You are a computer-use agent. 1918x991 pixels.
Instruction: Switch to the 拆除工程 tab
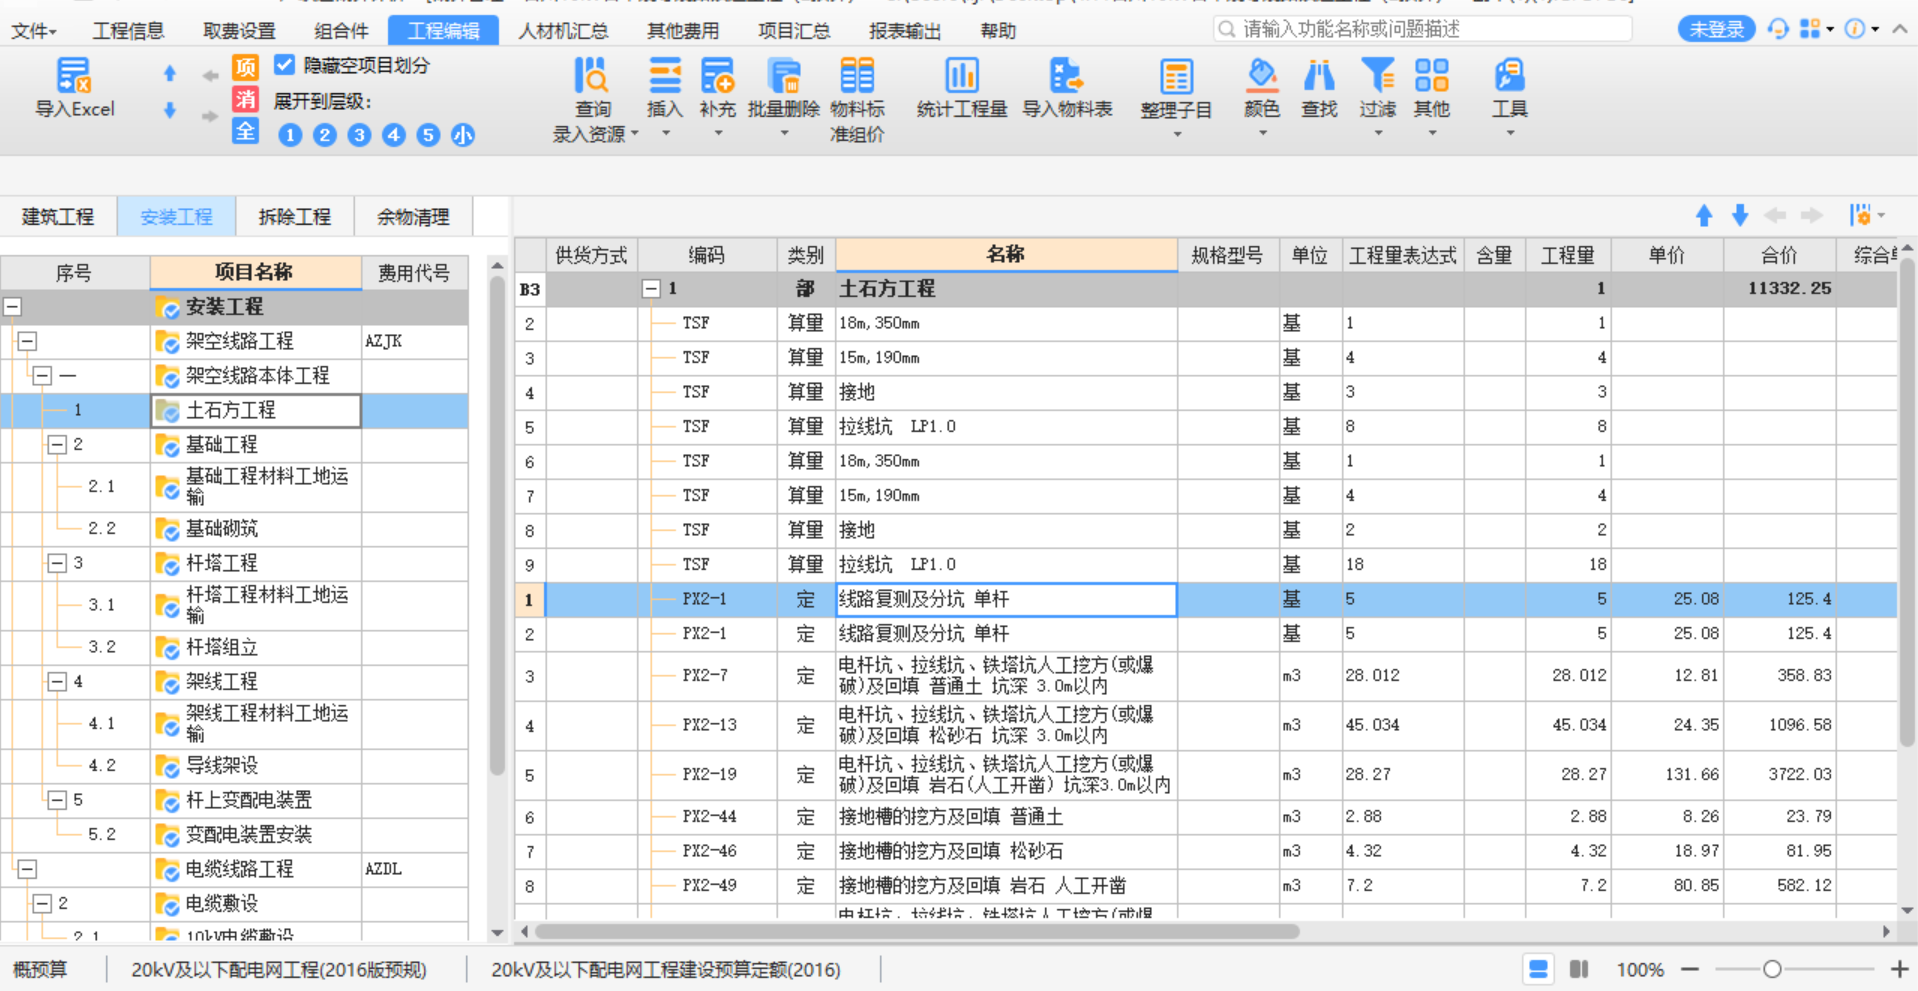[295, 217]
